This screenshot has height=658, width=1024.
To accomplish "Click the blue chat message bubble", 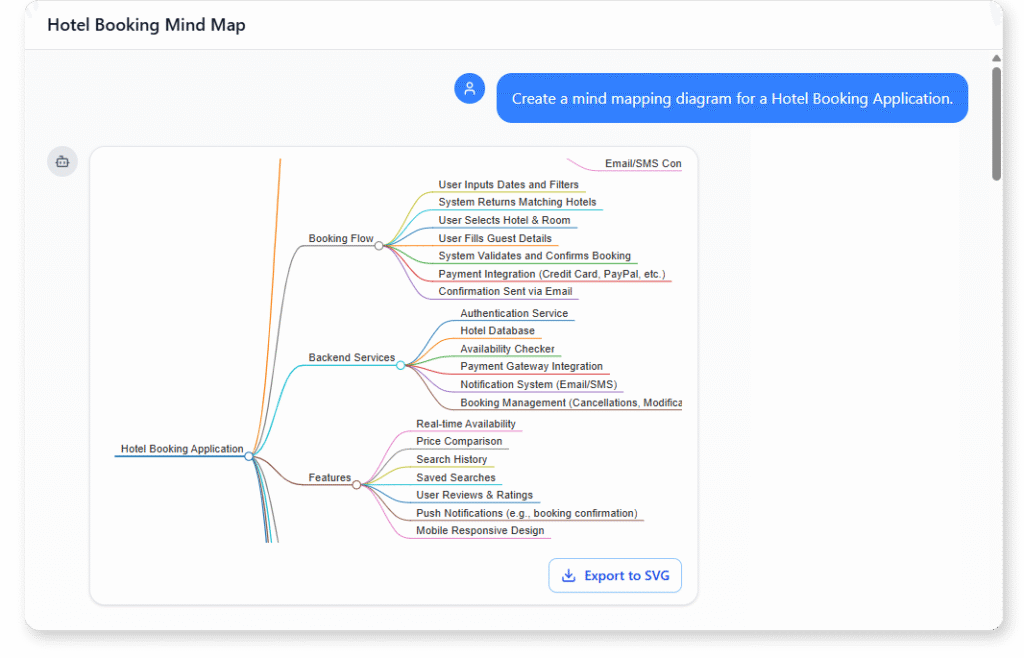I will [732, 98].
